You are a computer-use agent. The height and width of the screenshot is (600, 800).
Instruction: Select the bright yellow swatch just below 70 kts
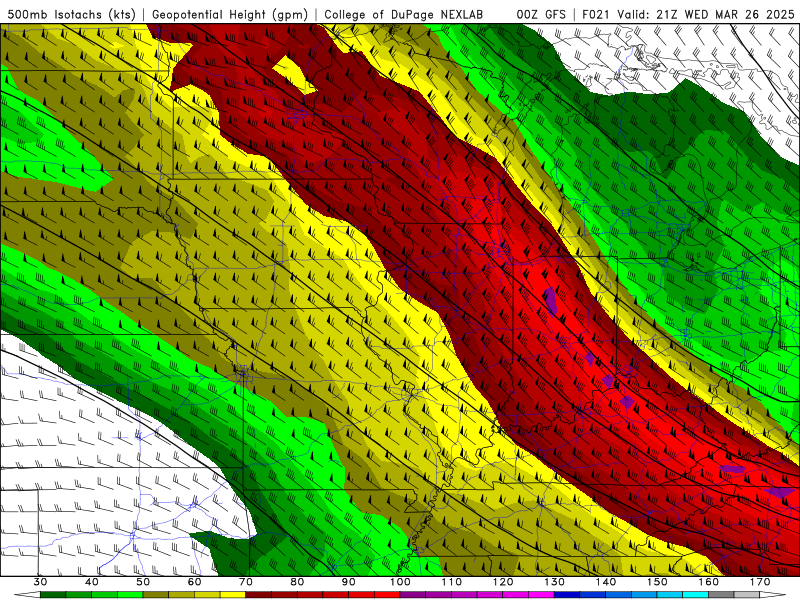[x=233, y=595]
